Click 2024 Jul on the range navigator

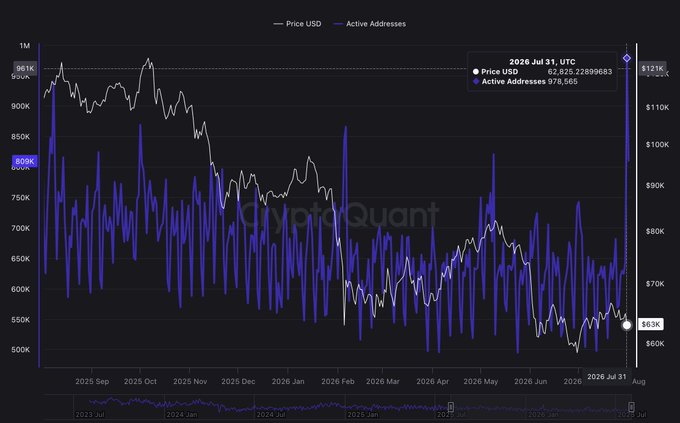271,415
